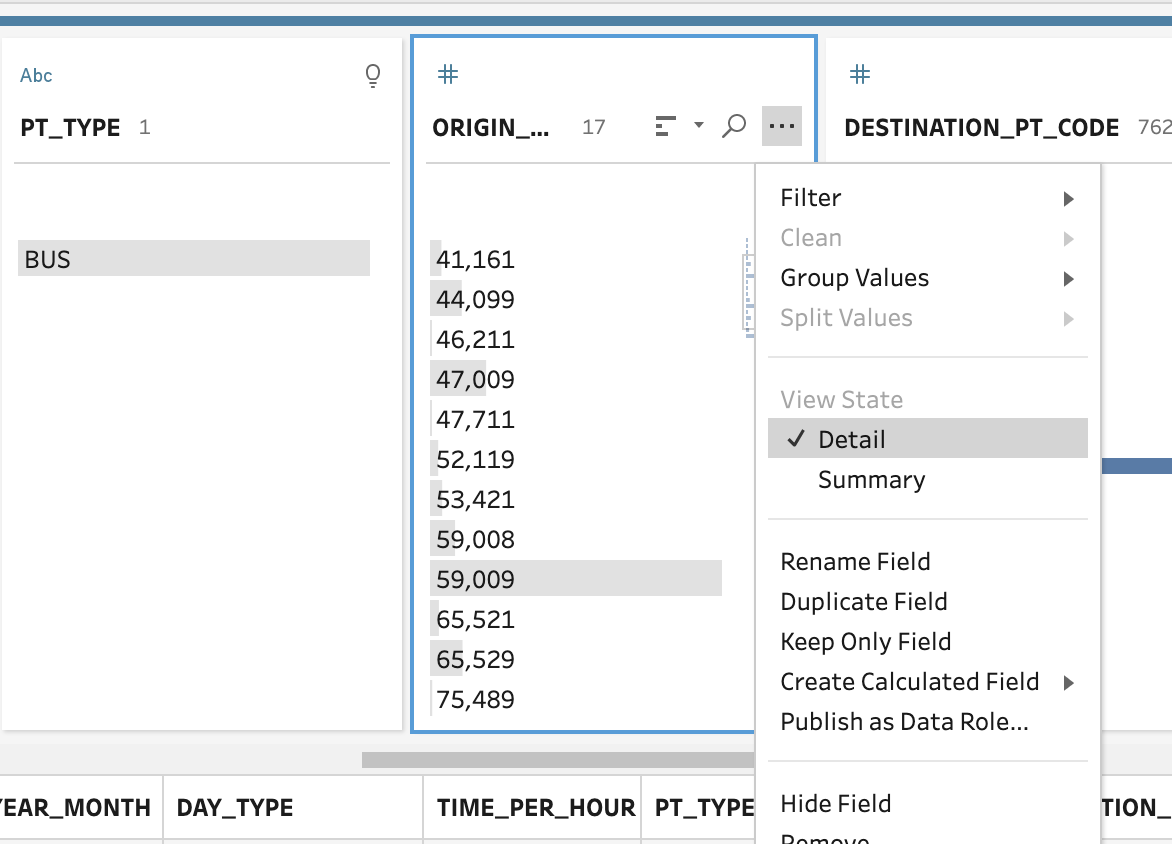Click the lightbulb recommendations icon on PT_TYPE
The width and height of the screenshot is (1172, 844).
click(x=373, y=76)
